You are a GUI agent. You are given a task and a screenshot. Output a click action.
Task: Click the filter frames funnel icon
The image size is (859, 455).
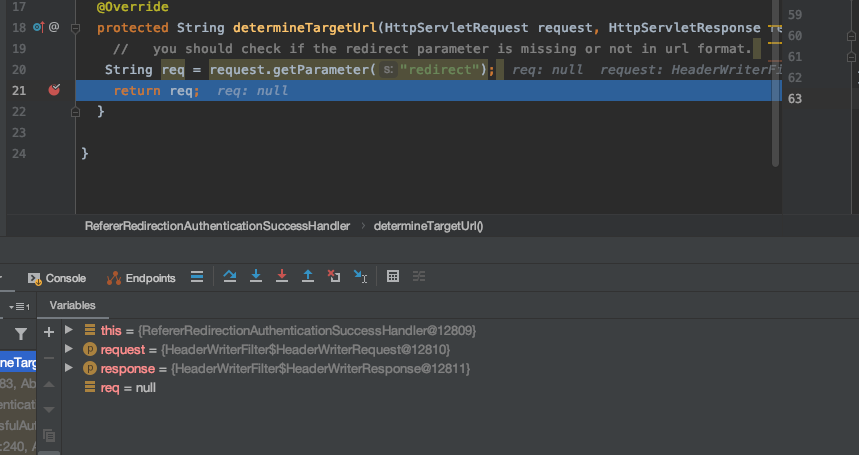click(x=20, y=334)
